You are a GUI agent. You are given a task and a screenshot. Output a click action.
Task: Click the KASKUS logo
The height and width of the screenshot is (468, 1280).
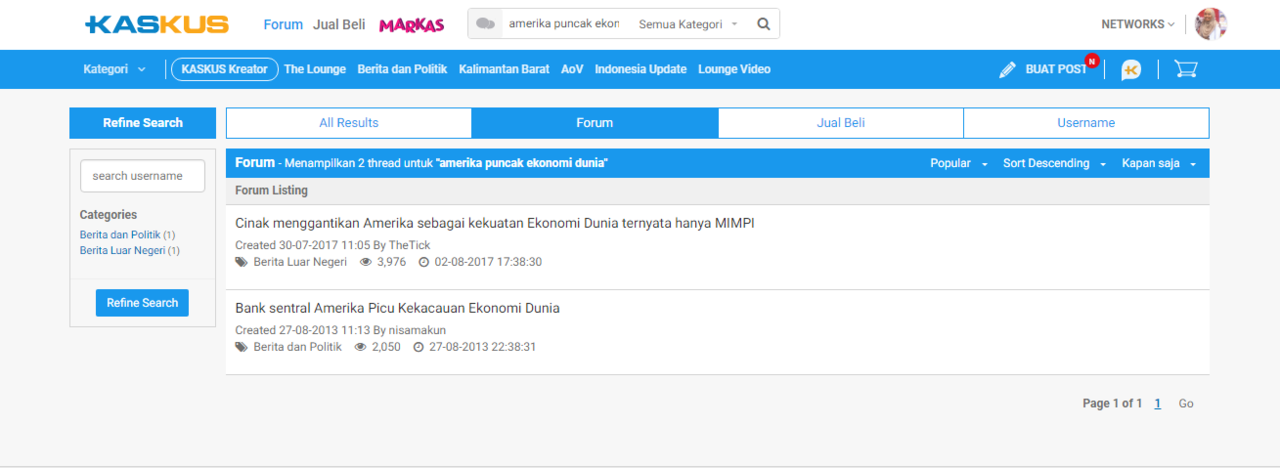[x=157, y=24]
